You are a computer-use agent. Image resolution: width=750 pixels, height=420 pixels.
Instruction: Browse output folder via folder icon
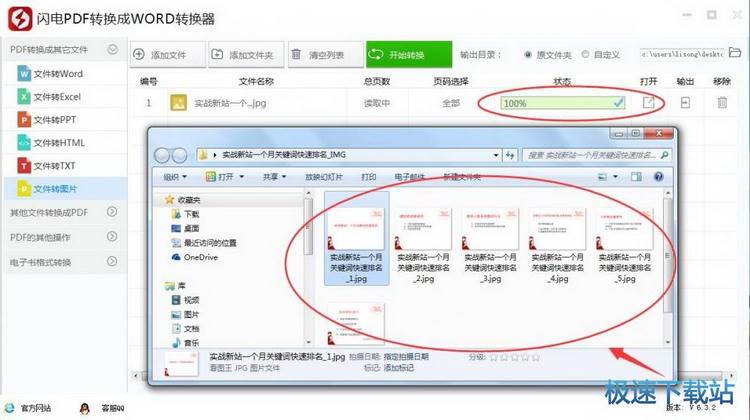coord(735,53)
